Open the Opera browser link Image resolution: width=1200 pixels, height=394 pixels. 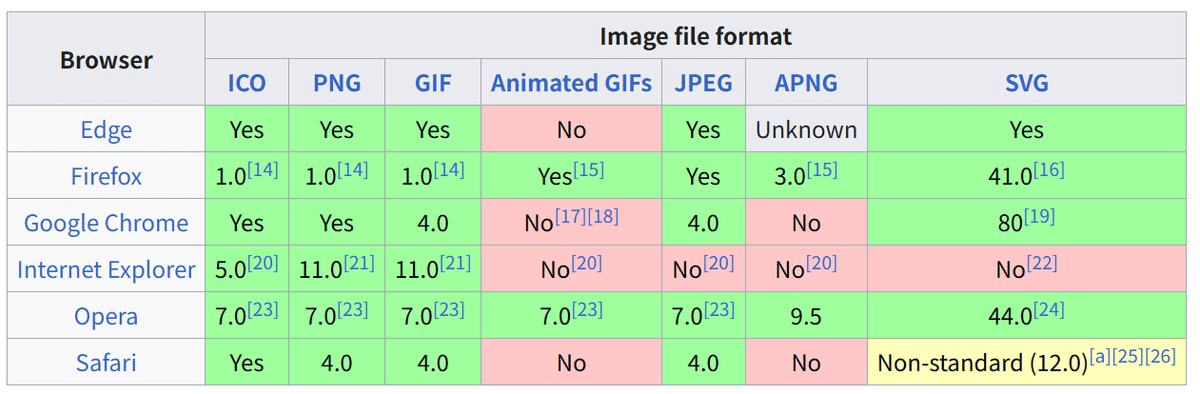(106, 317)
